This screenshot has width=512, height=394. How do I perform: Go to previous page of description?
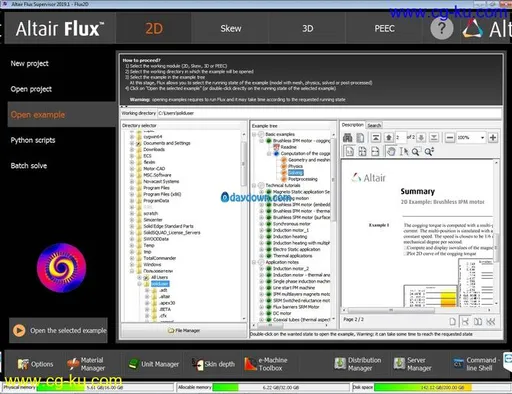click(389, 138)
